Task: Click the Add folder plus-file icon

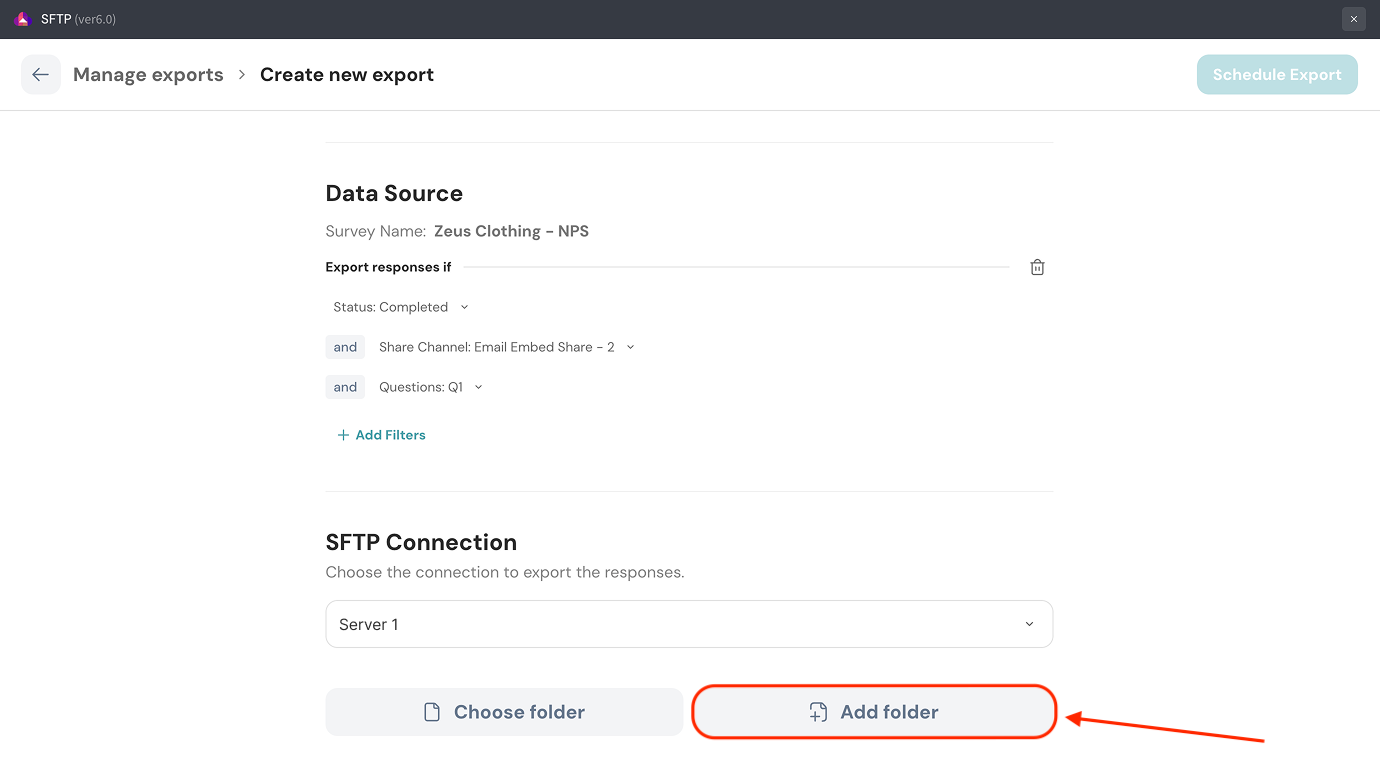Action: [x=818, y=712]
